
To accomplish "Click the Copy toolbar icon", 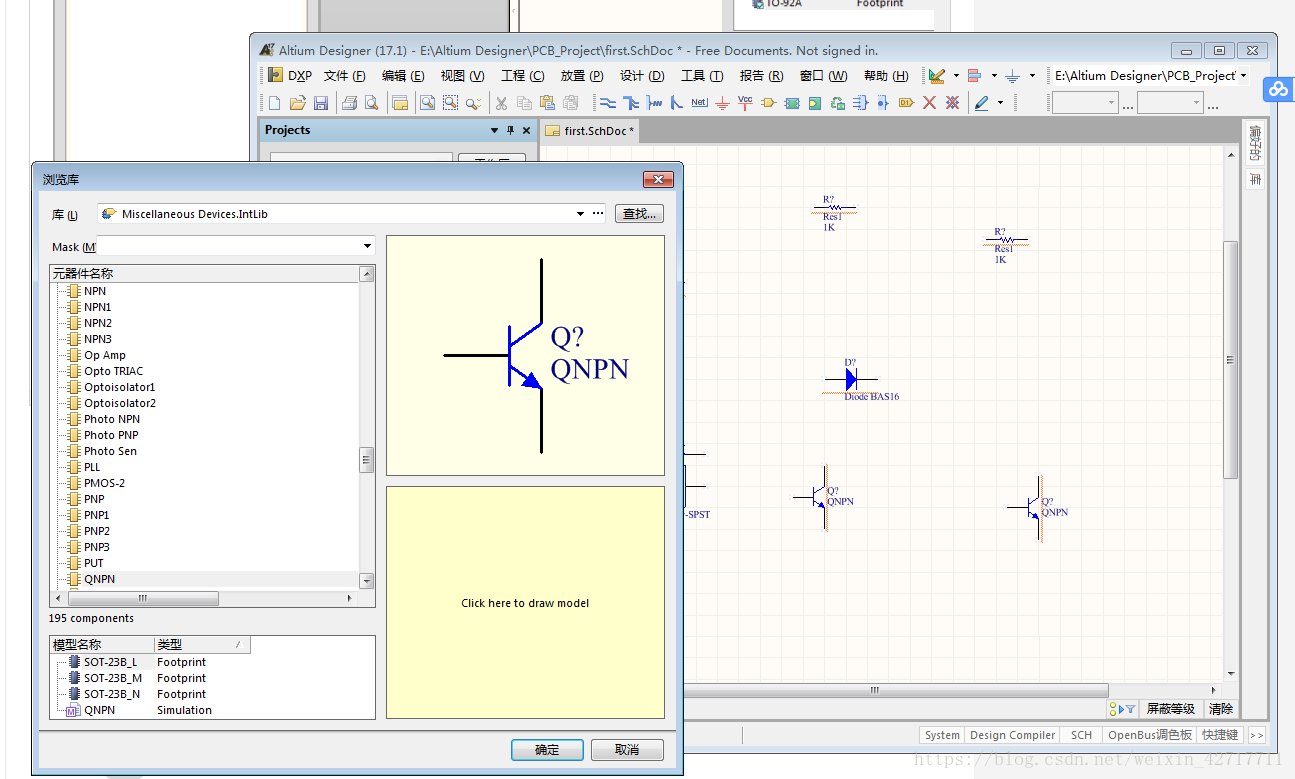I will 524,103.
